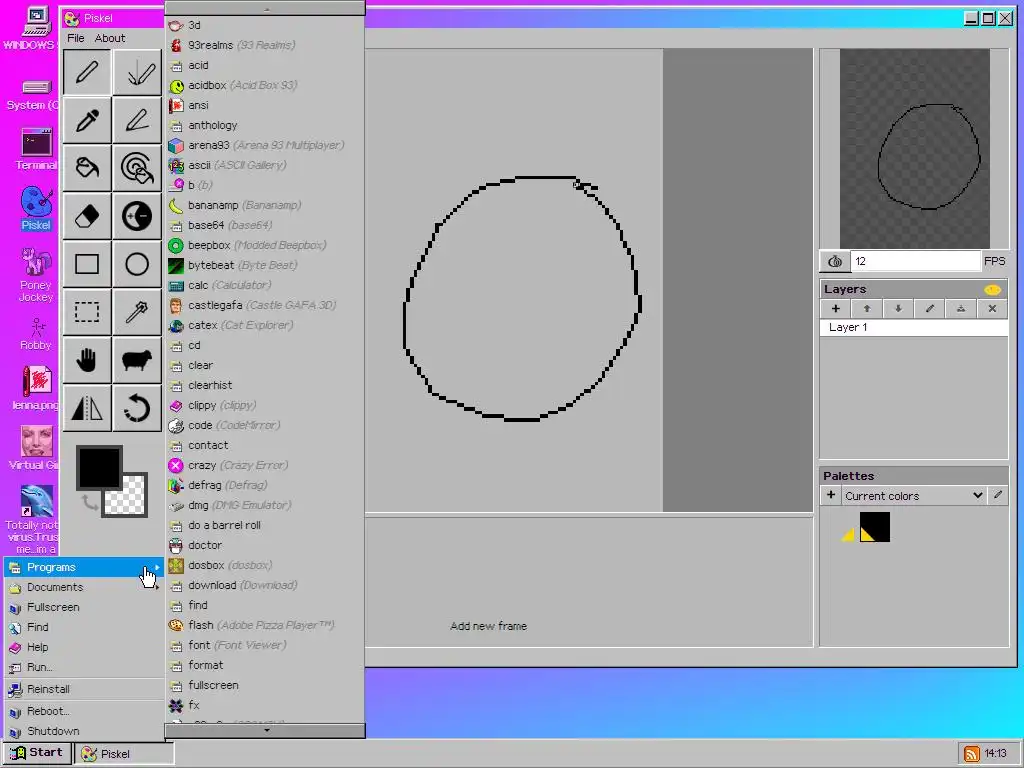Edit the selected palette pencil icon
This screenshot has width=1024, height=768.
click(x=998, y=495)
